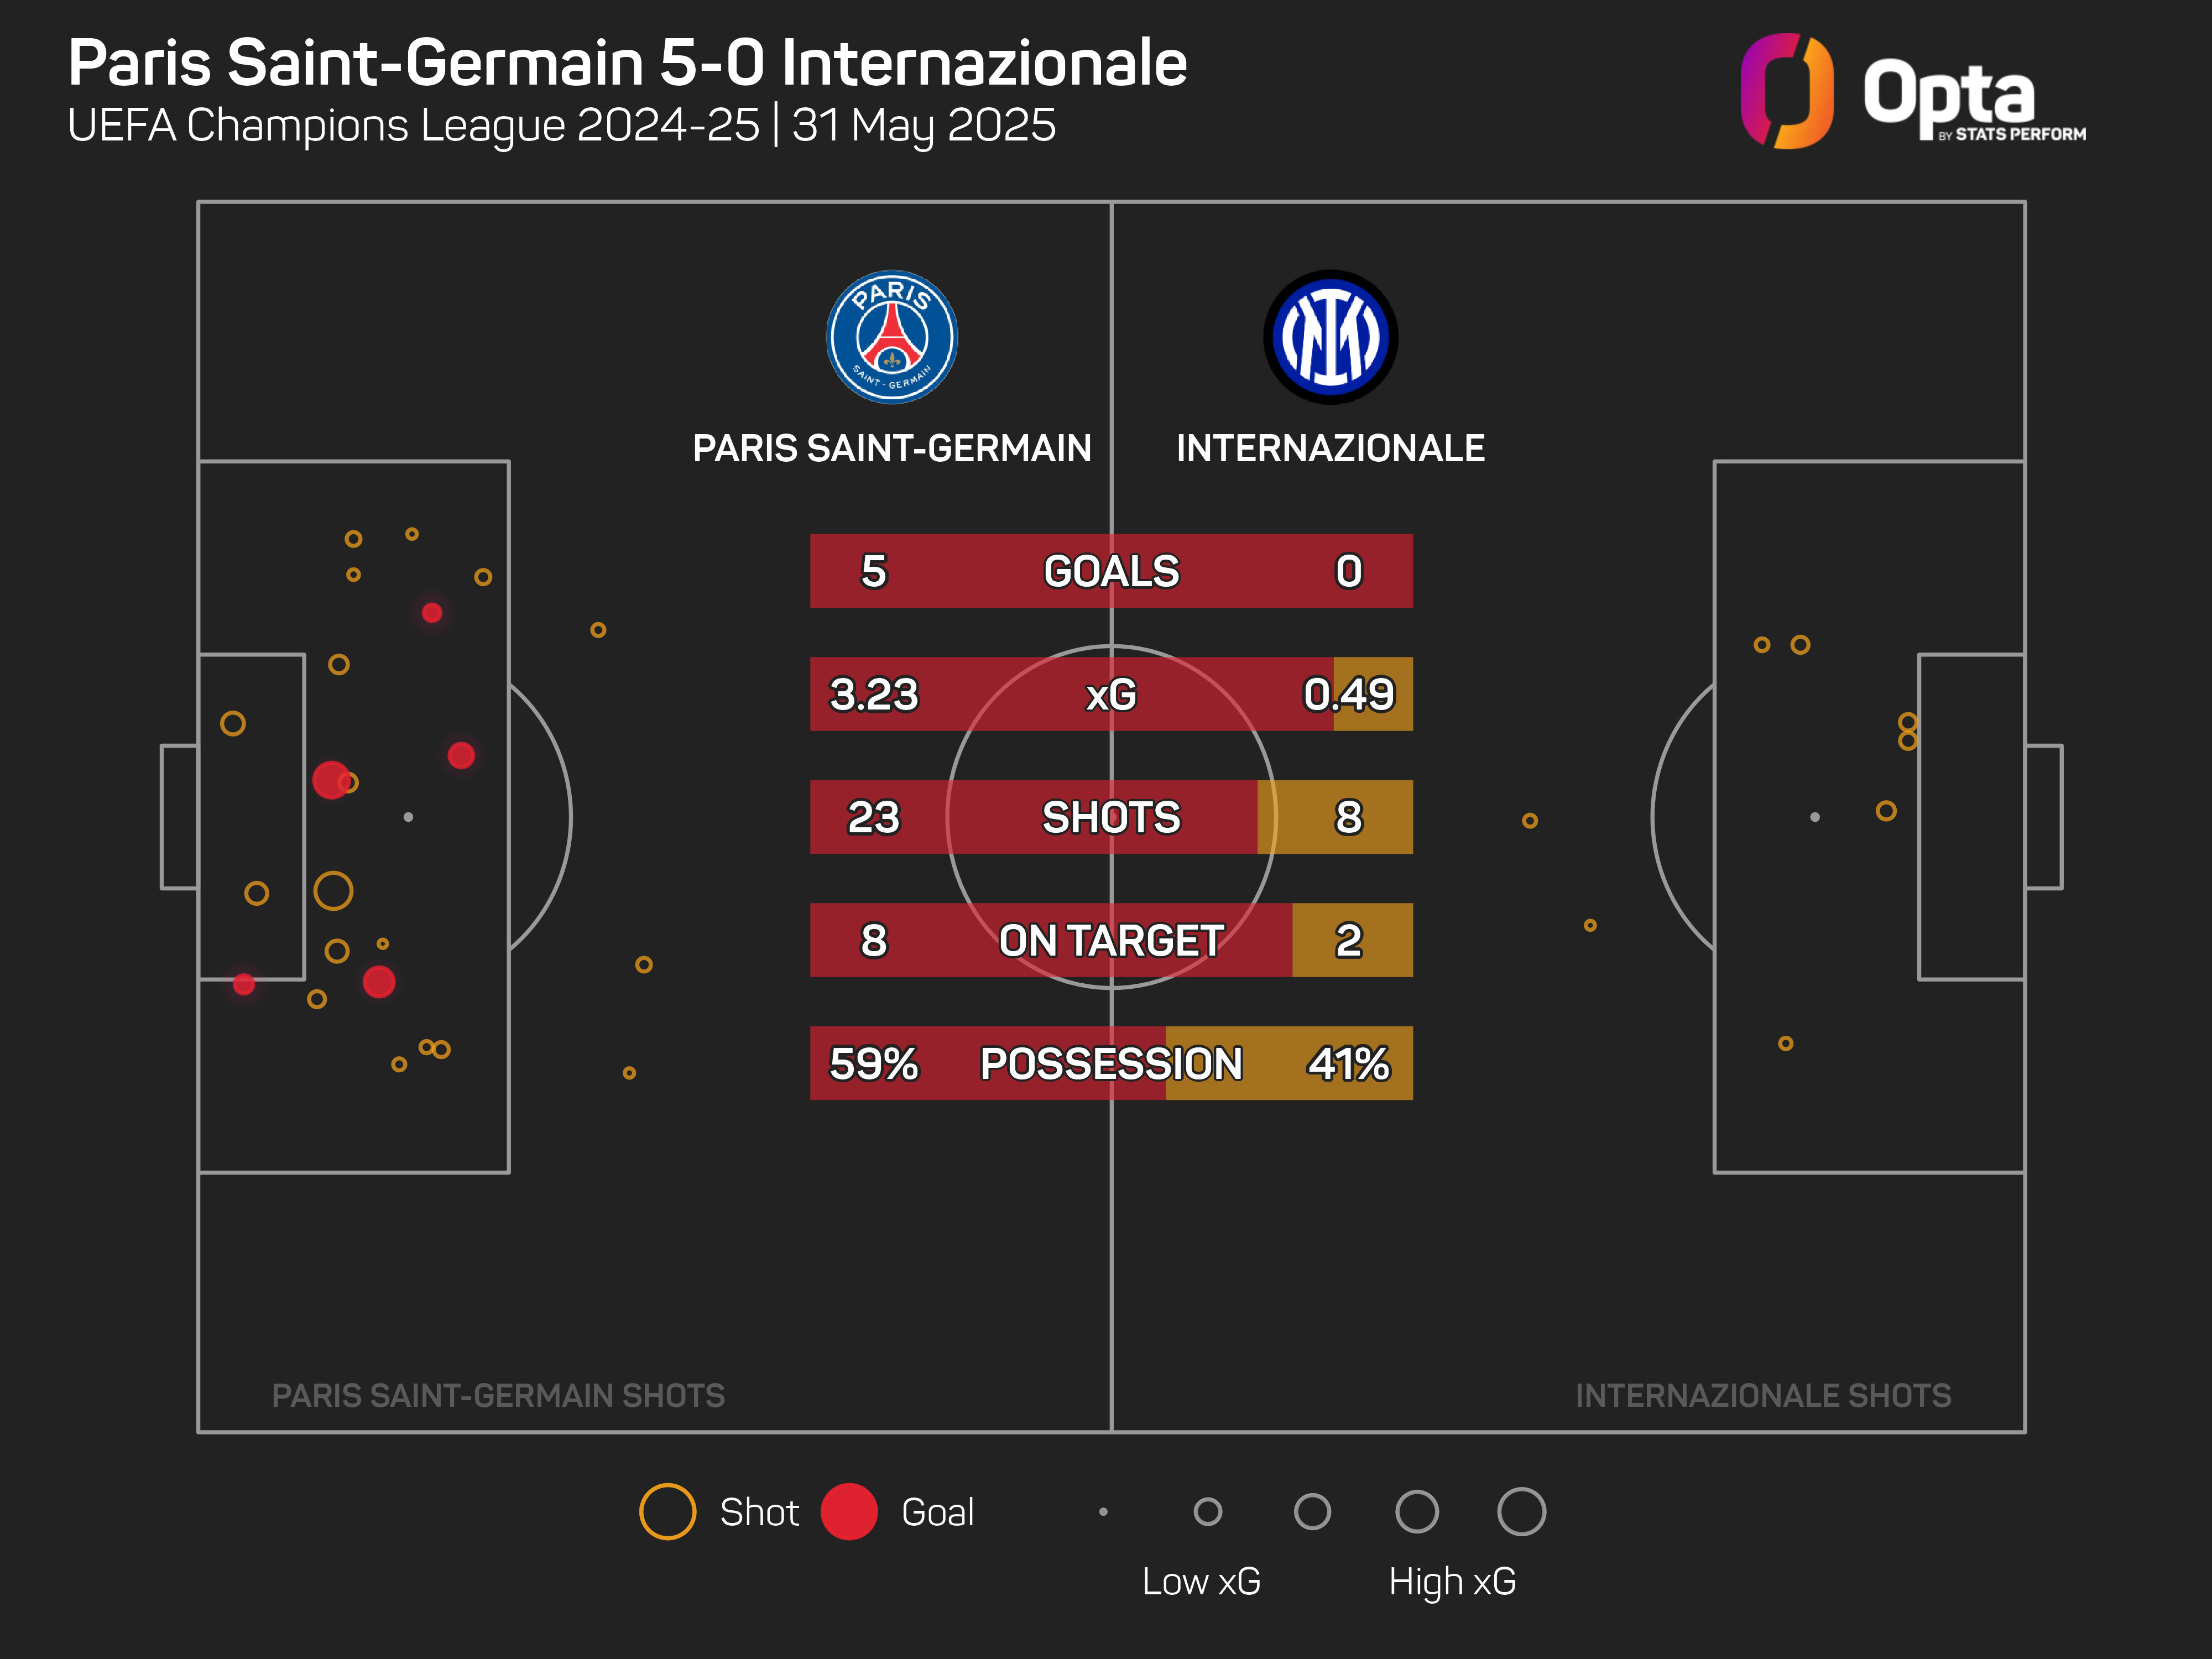This screenshot has width=2212, height=1659.
Task: Click the GOALS stat bar
Action: pos(1111,571)
